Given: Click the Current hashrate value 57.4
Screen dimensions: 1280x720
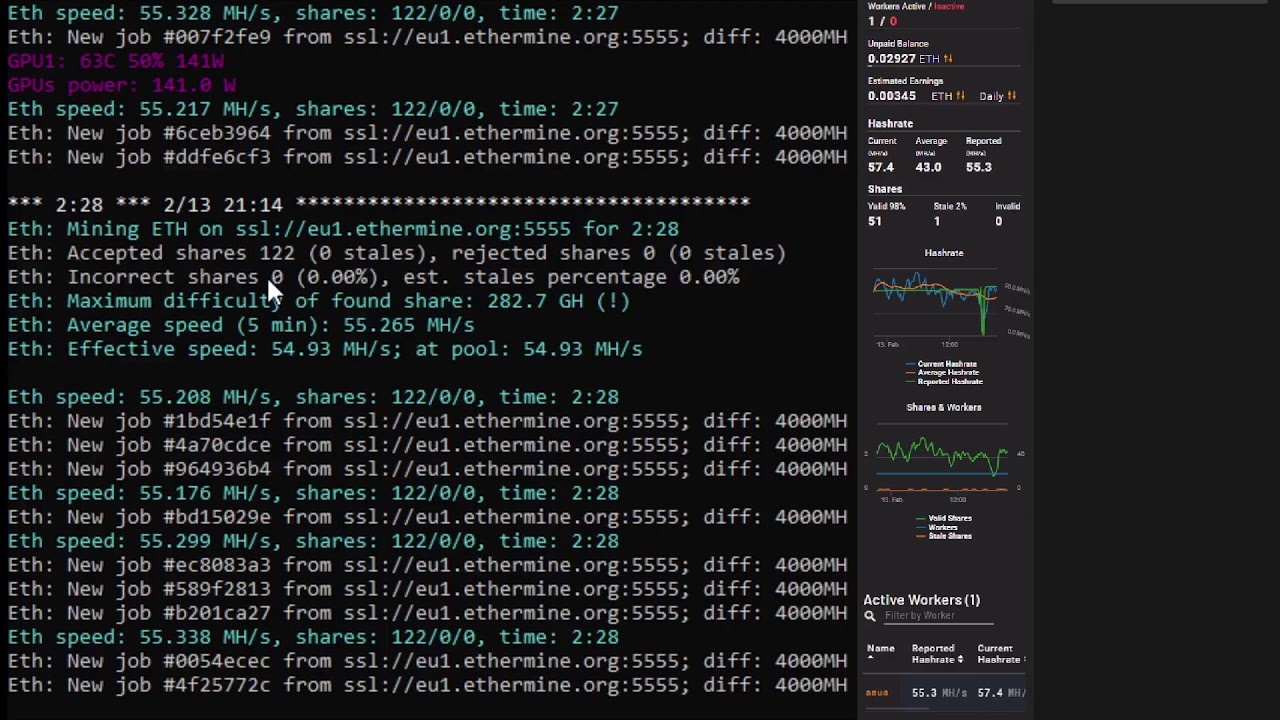Looking at the screenshot, I should point(880,167).
